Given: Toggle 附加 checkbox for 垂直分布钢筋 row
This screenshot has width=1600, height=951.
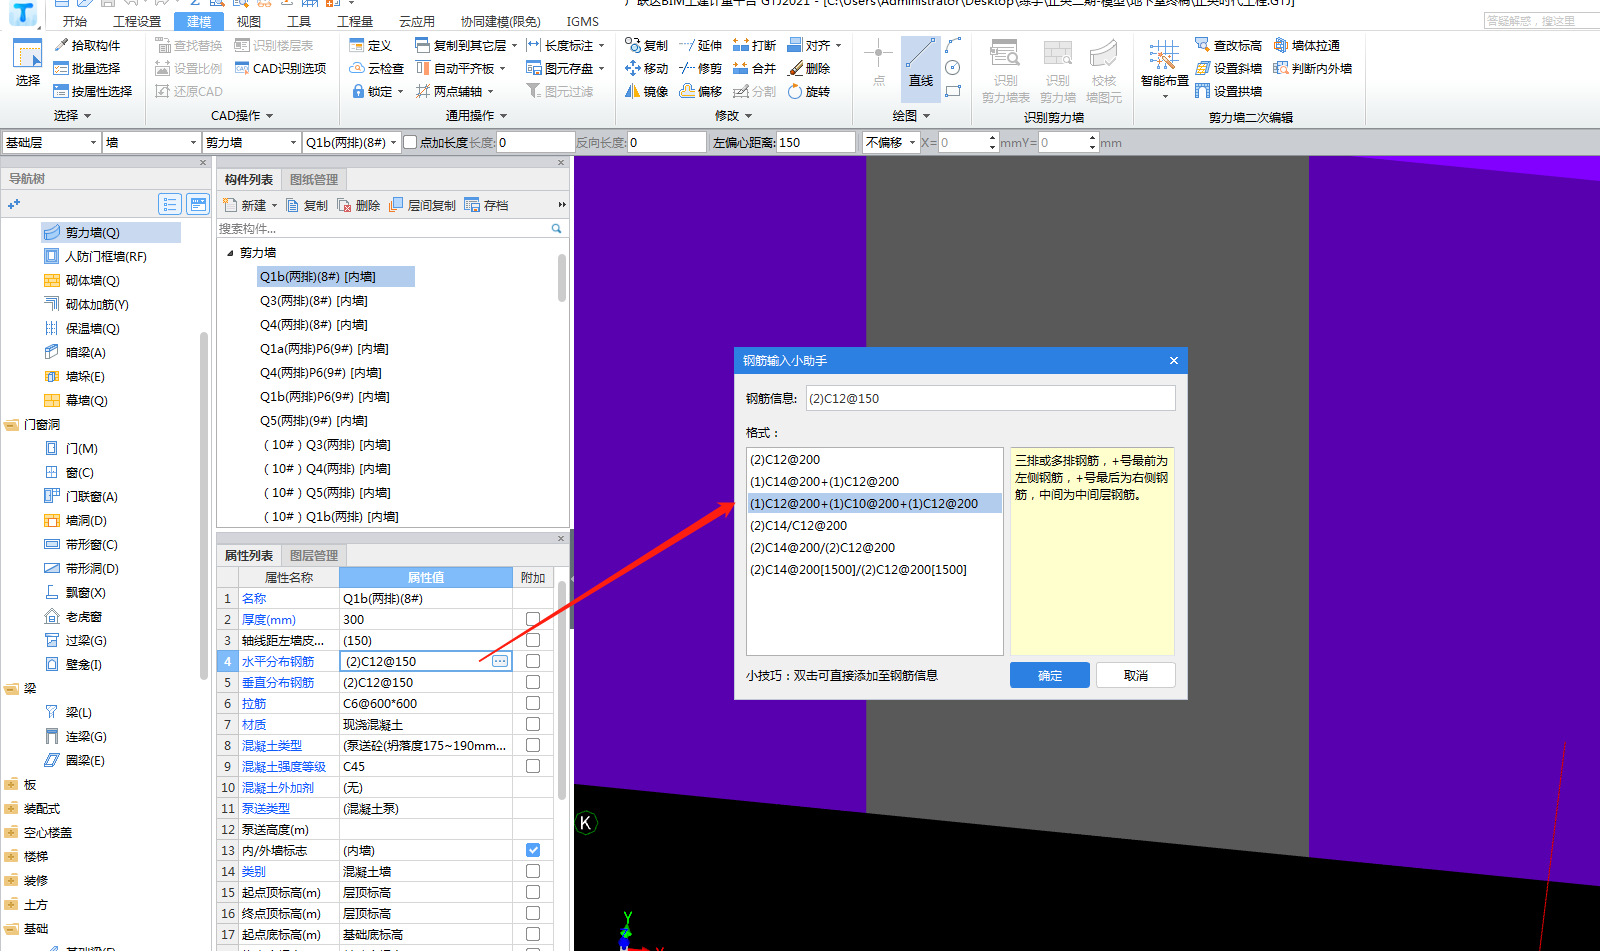Looking at the screenshot, I should coord(533,682).
